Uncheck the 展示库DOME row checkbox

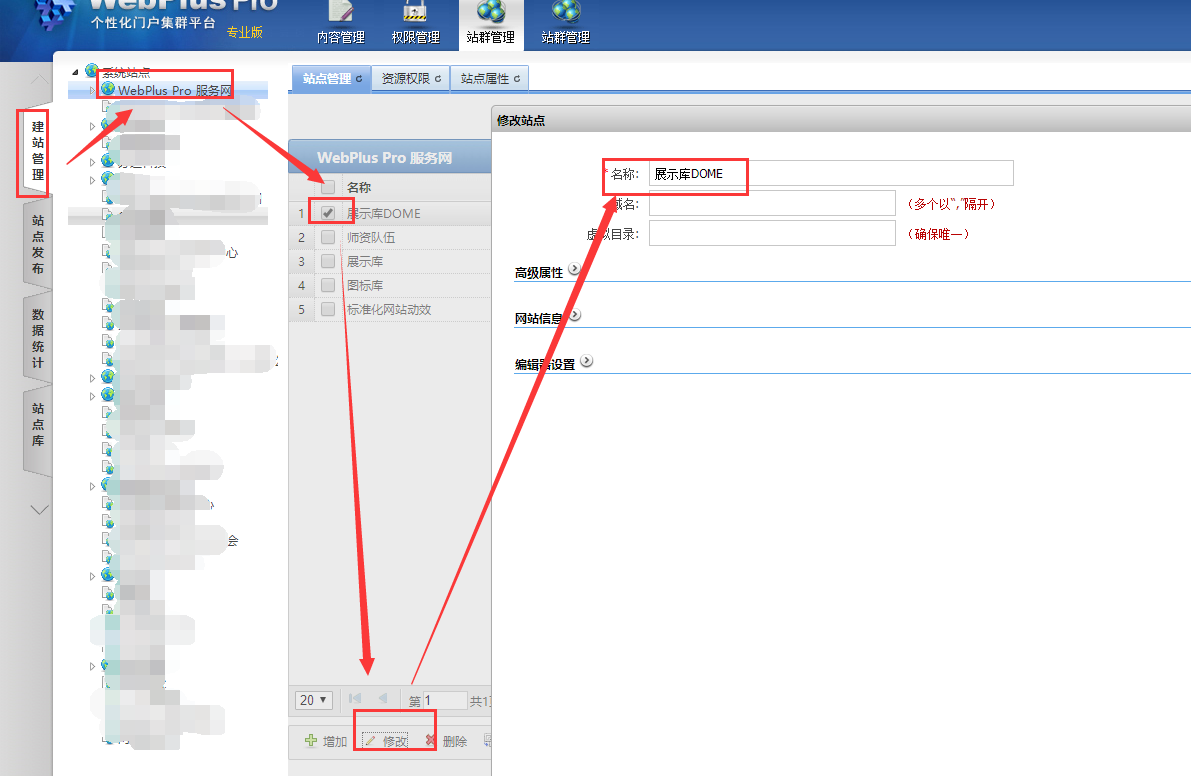point(328,213)
